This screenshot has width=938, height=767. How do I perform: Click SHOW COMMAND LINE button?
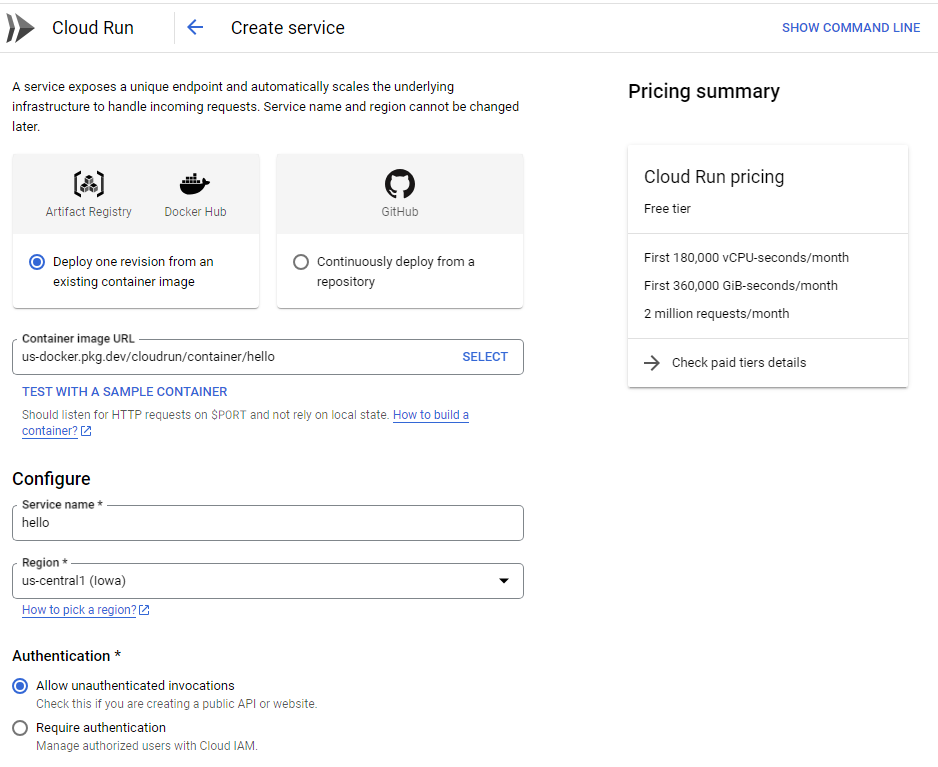pos(850,28)
